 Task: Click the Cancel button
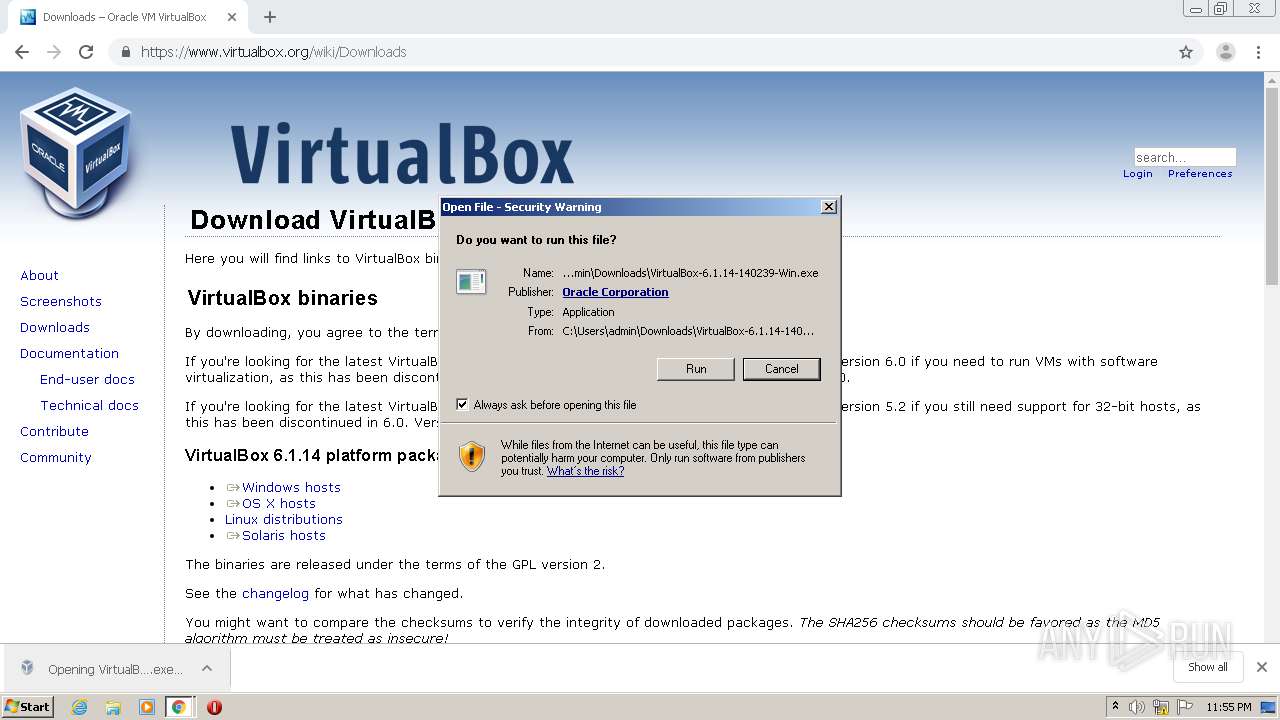(x=782, y=369)
